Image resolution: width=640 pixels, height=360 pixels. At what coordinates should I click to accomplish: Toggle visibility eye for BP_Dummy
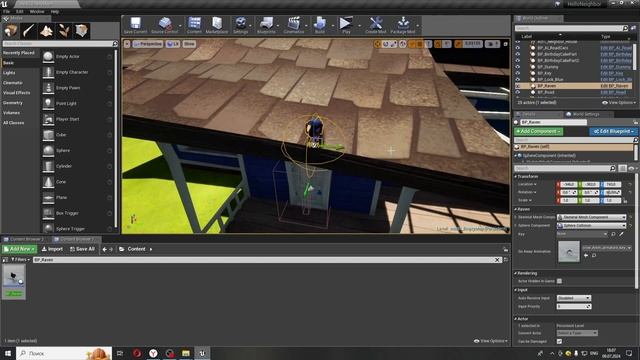click(518, 67)
